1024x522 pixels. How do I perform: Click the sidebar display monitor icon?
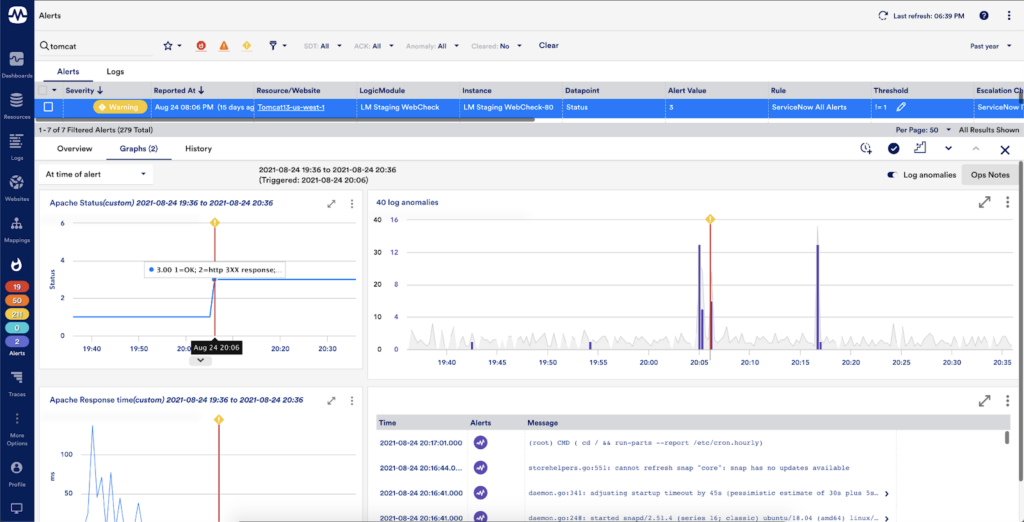(16, 508)
